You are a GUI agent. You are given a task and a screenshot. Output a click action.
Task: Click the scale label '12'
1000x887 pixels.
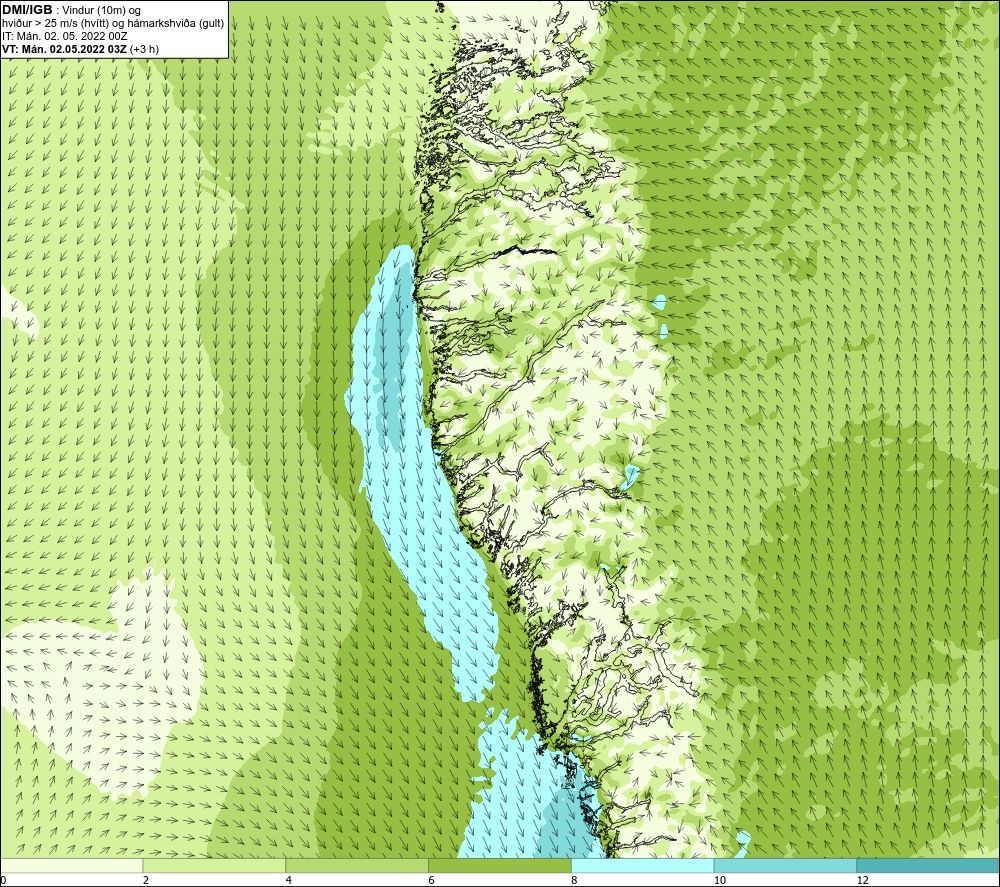[x=863, y=880]
